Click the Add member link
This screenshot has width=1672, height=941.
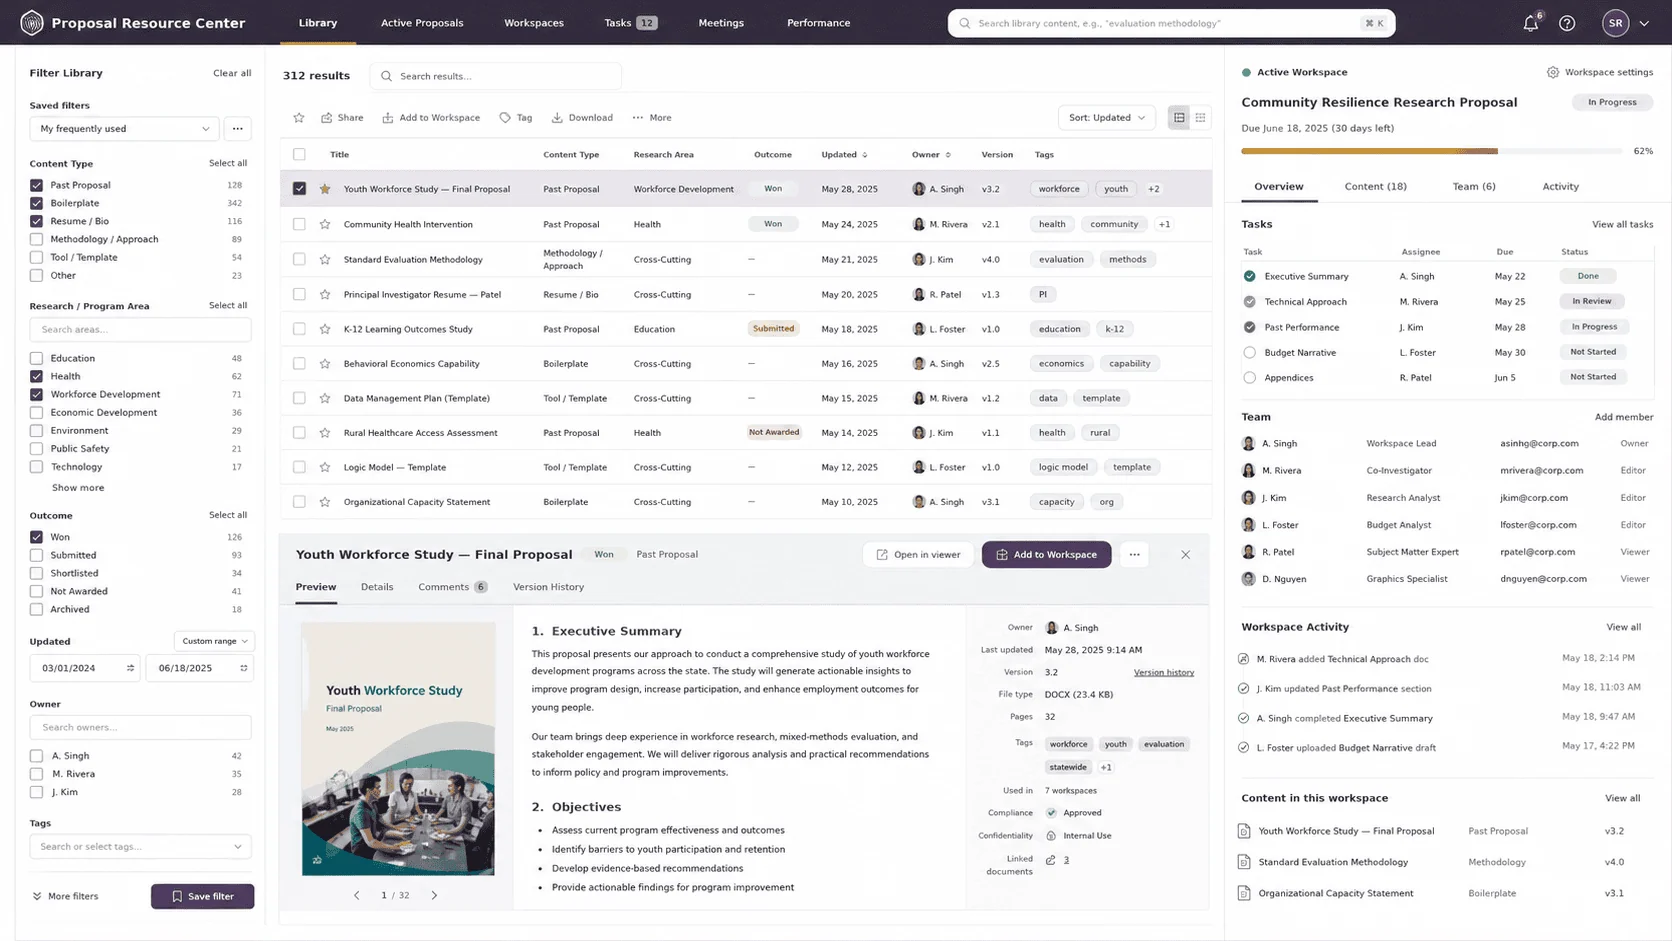pyautogui.click(x=1623, y=417)
